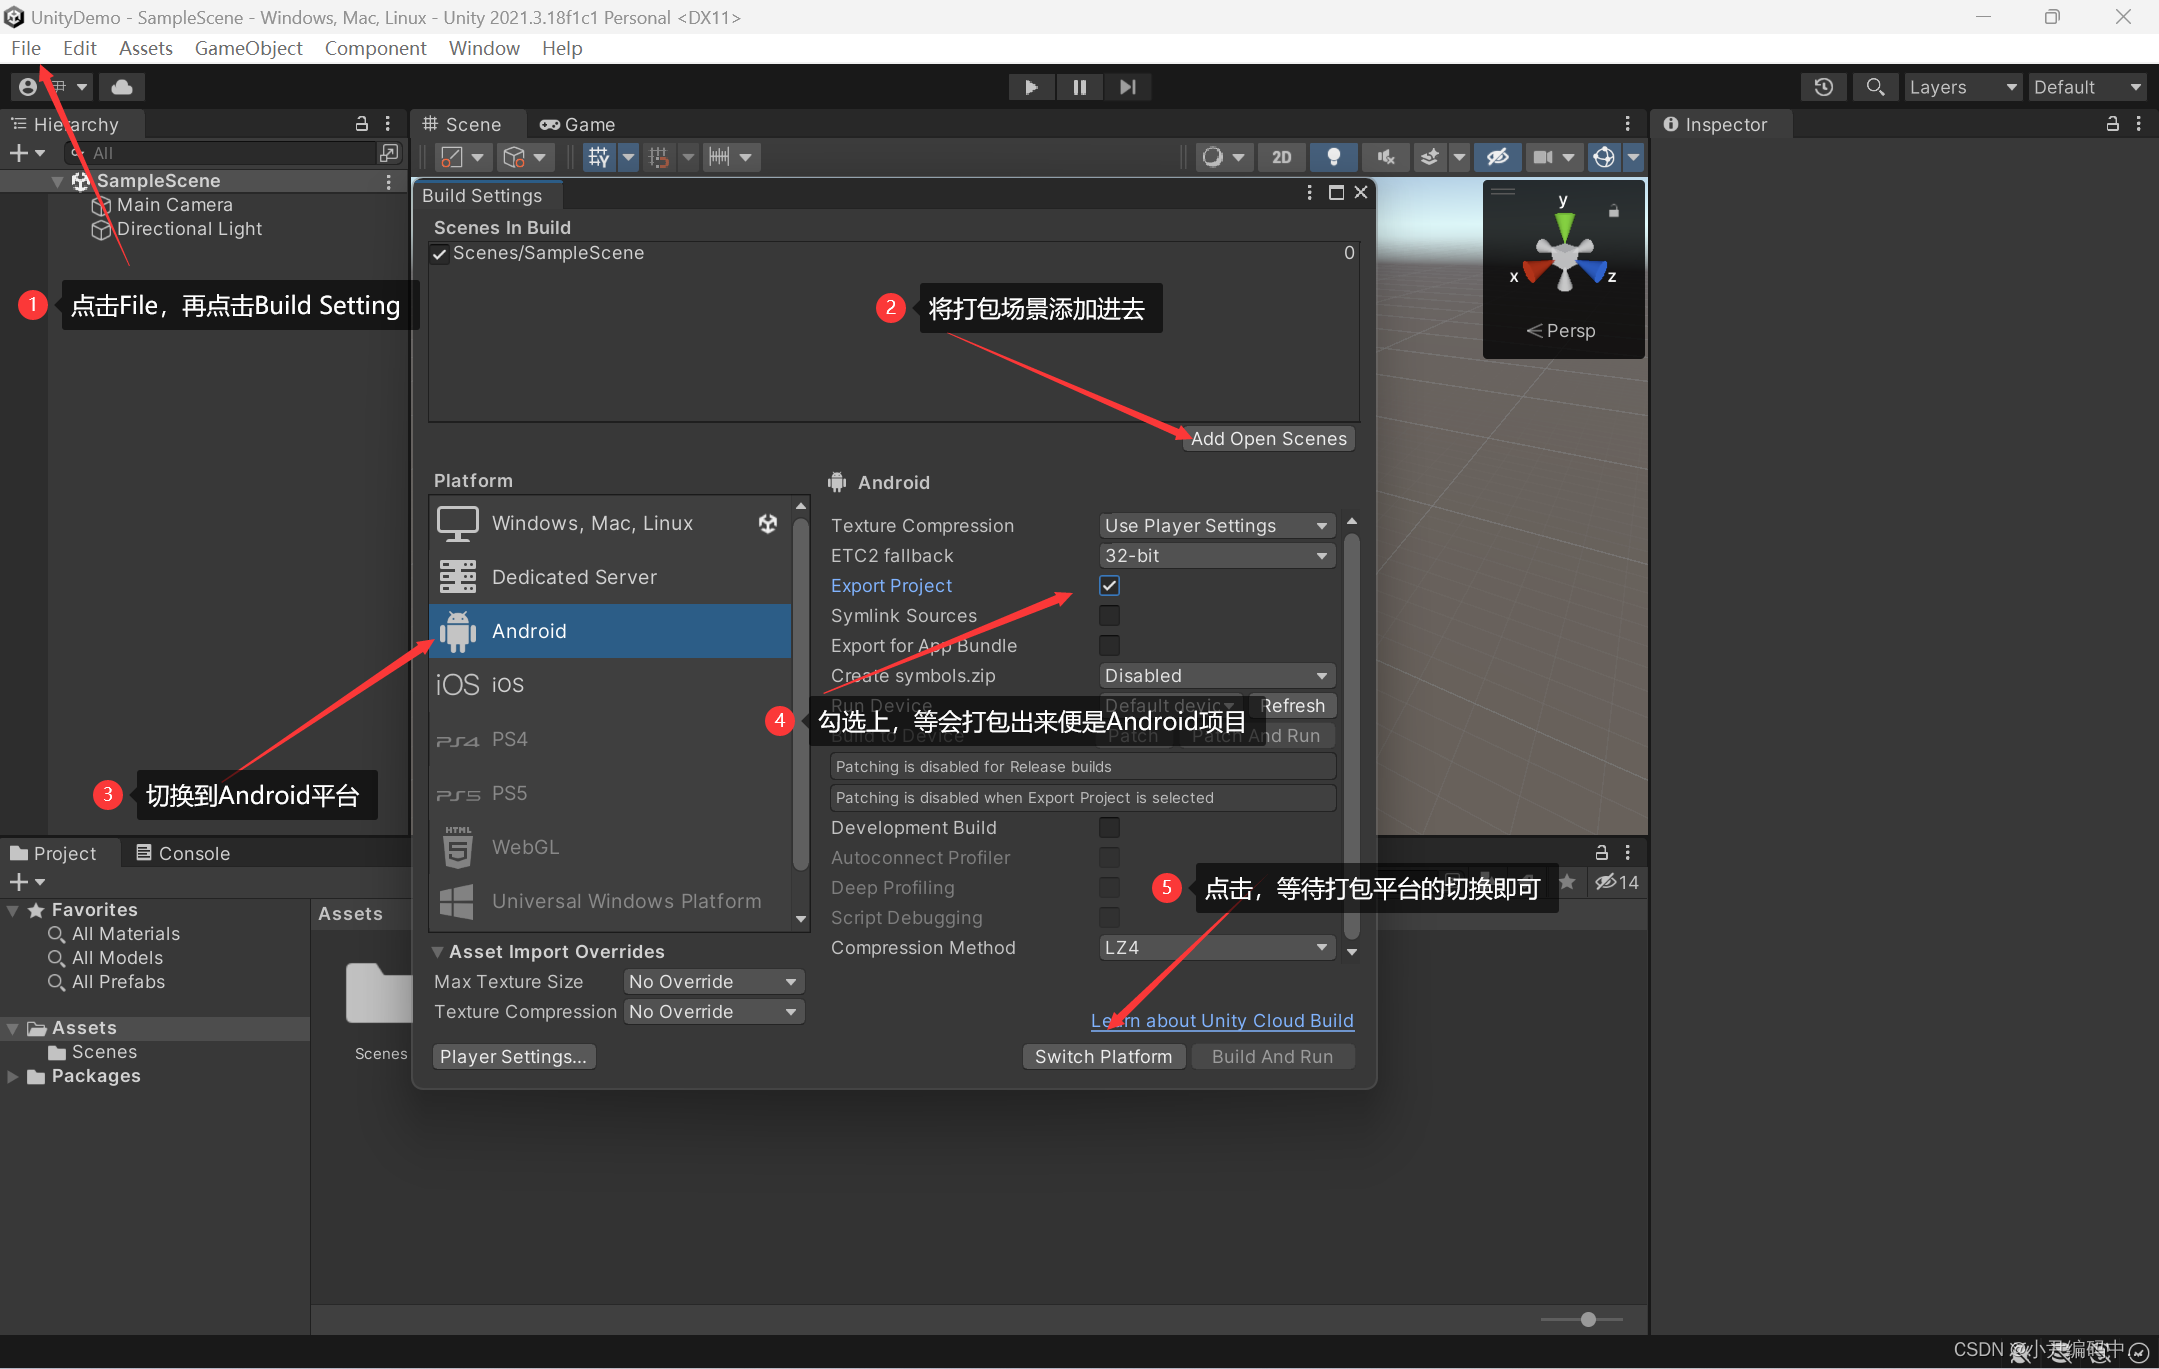Toggle scene lighting bulb icon
This screenshot has width=2159, height=1369.
tap(1333, 157)
